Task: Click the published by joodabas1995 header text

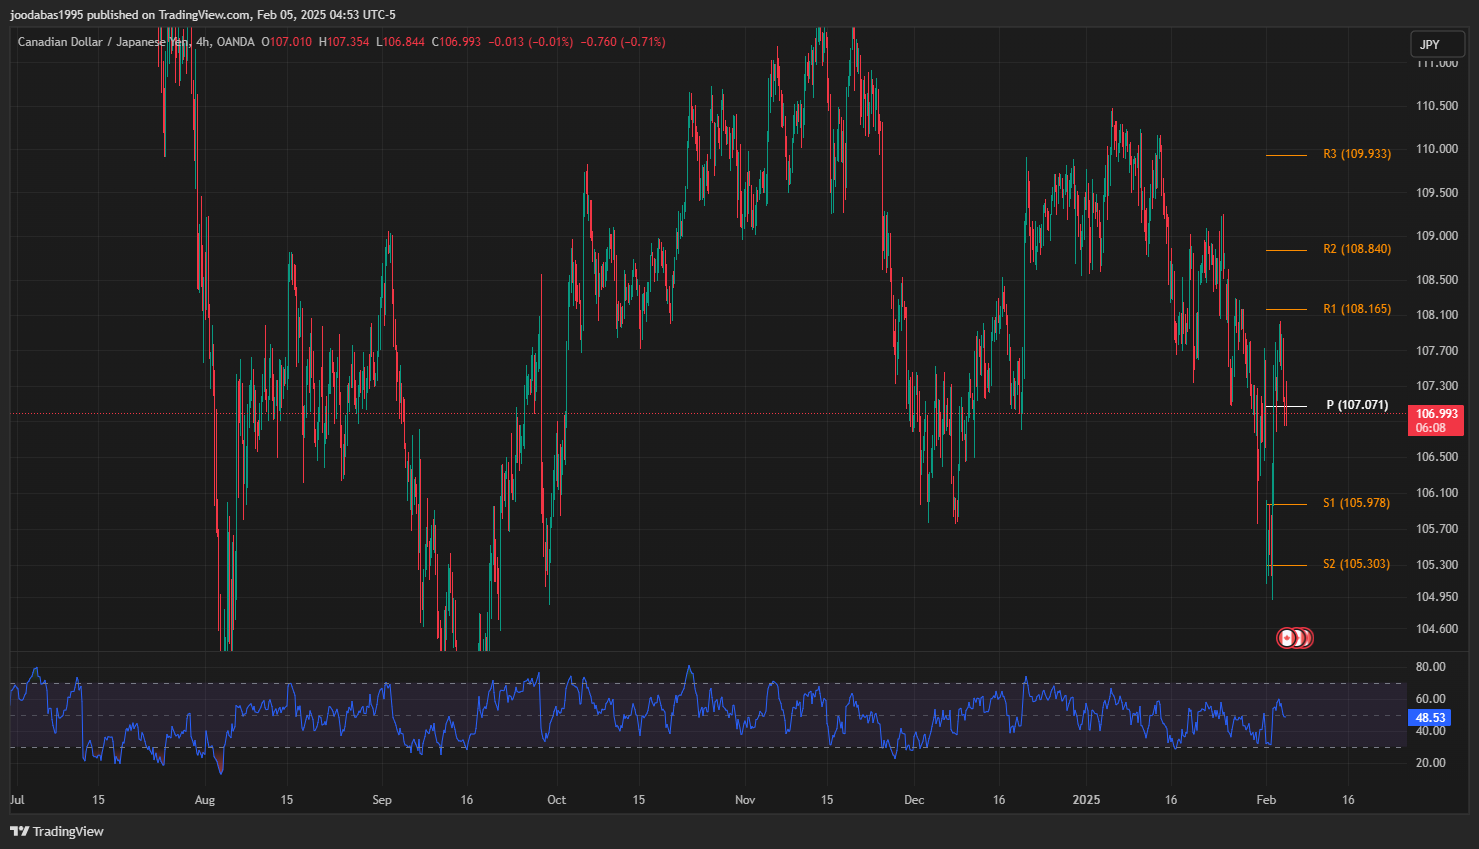Action: [202, 14]
